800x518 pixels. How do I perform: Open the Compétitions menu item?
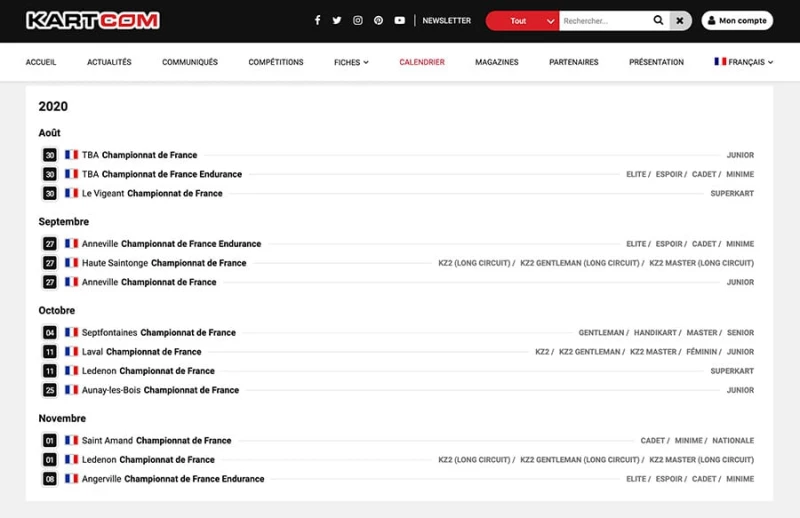click(276, 62)
